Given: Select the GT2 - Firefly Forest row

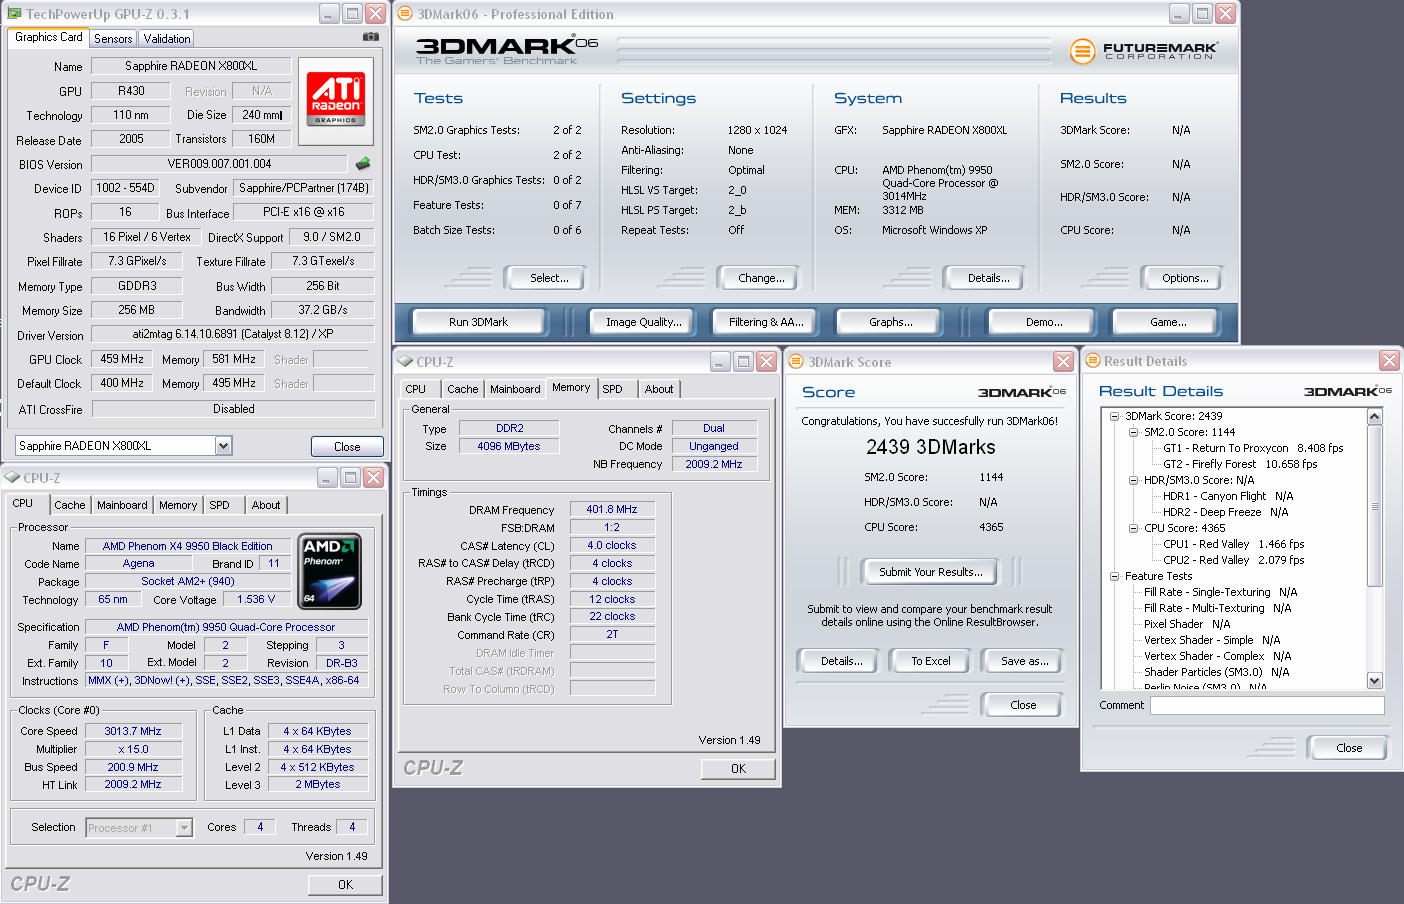Looking at the screenshot, I should (1240, 464).
